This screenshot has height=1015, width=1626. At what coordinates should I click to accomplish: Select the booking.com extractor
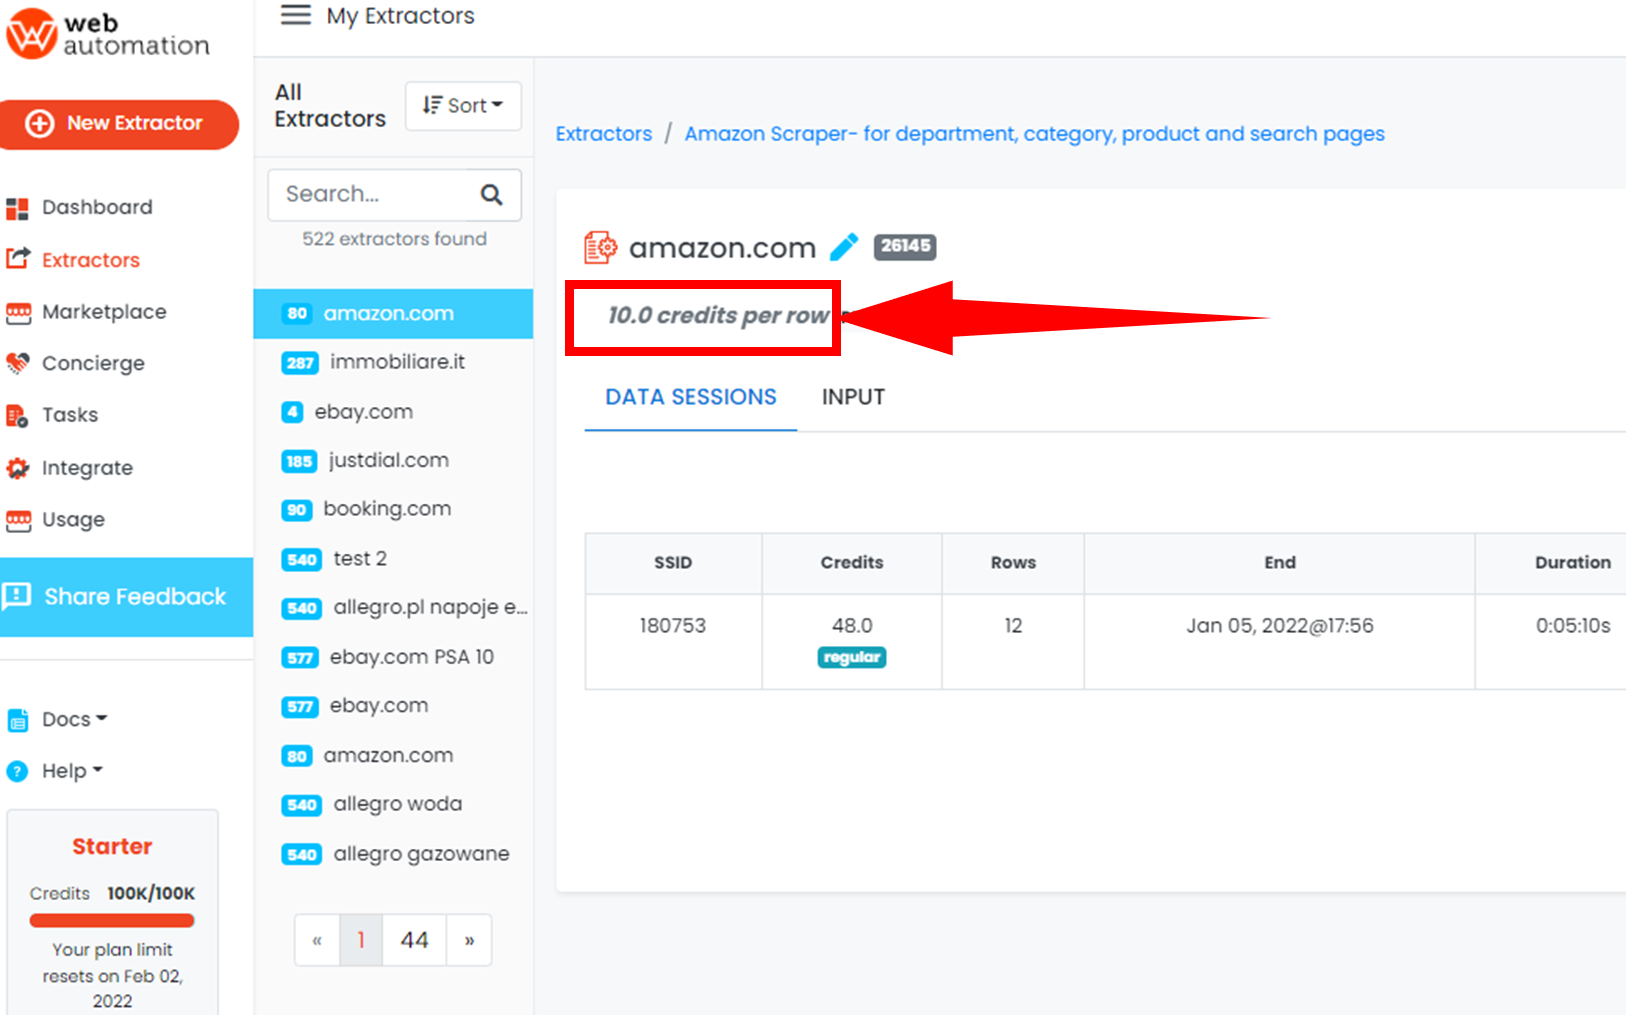click(x=387, y=509)
